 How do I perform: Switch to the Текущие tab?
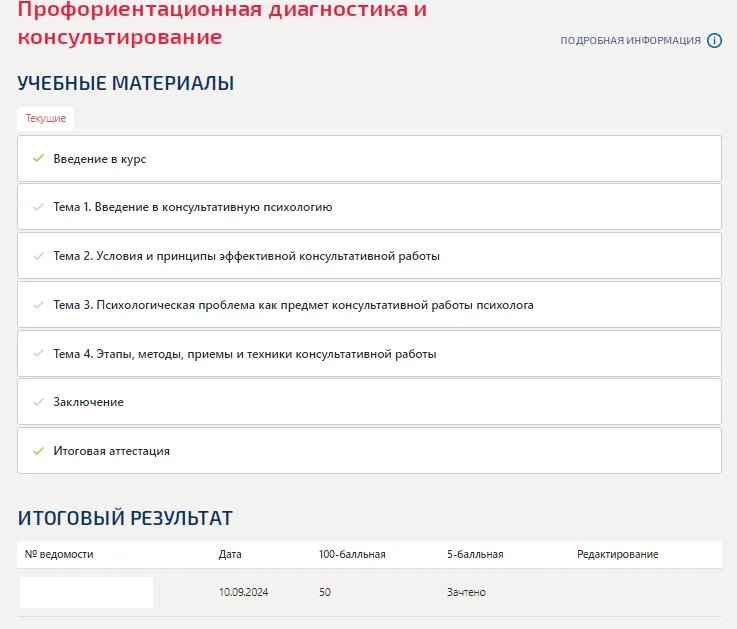click(x=46, y=118)
